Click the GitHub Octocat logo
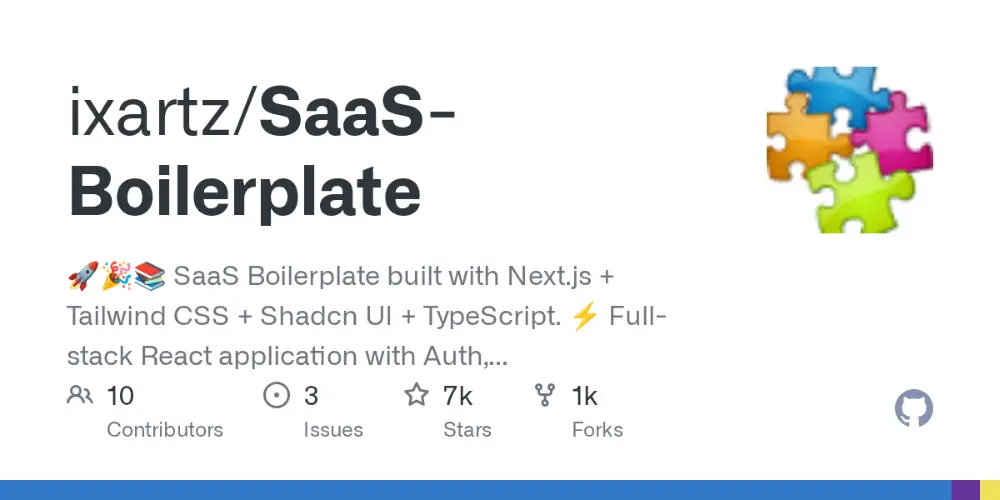 (913, 408)
